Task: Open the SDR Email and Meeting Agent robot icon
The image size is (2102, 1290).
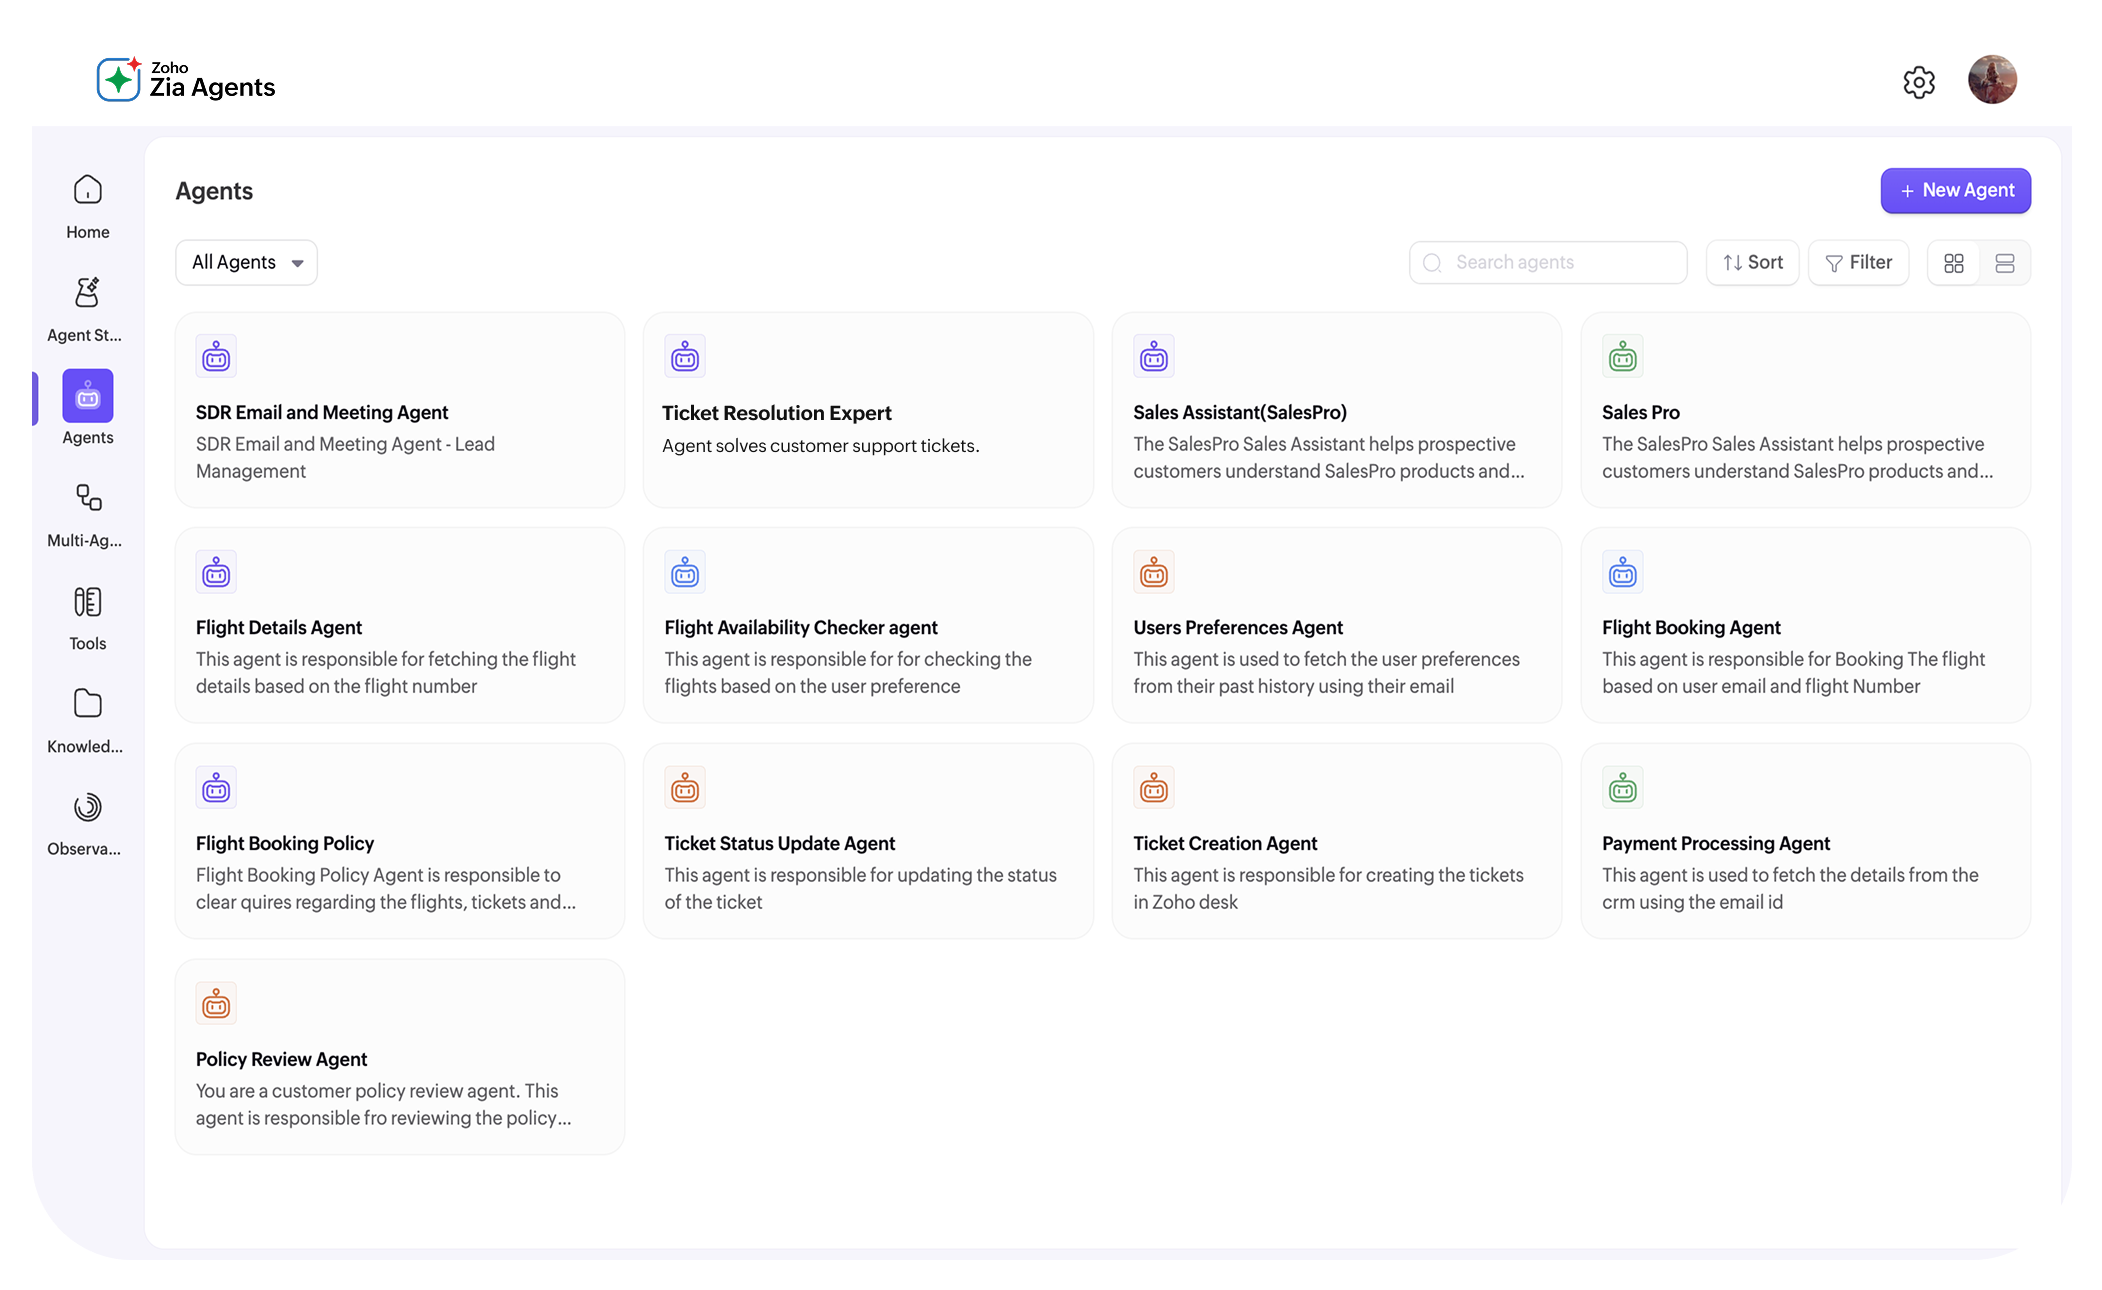Action: click(216, 356)
